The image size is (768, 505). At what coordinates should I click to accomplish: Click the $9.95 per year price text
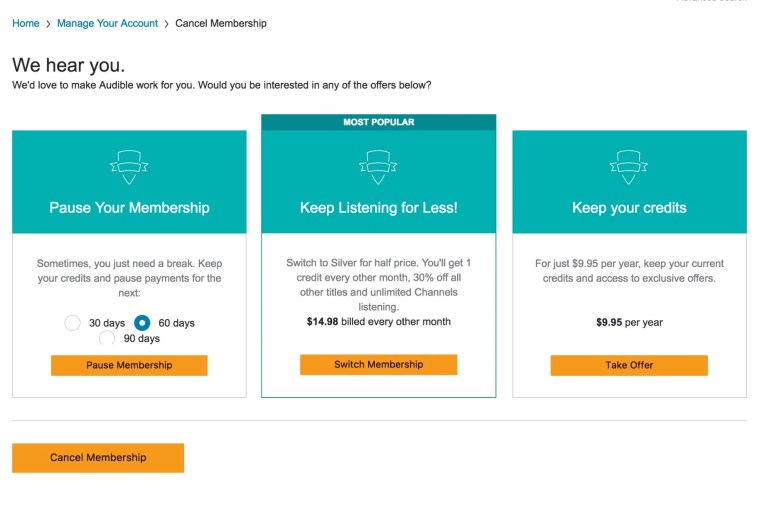click(629, 322)
